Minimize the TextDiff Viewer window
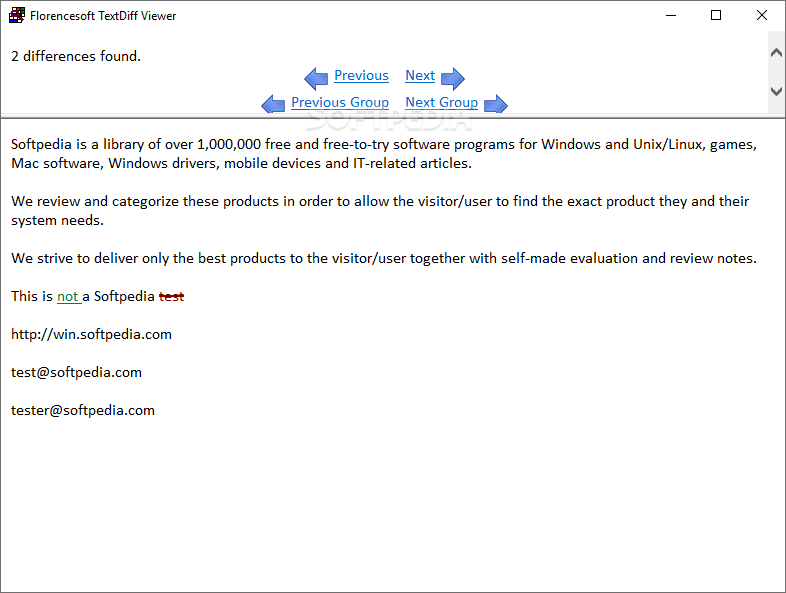 click(671, 16)
